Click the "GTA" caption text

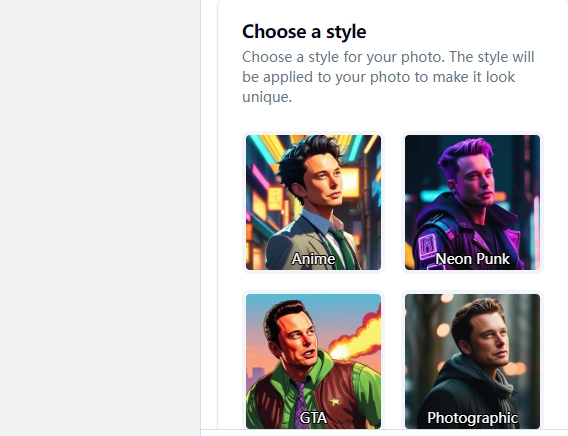(313, 418)
